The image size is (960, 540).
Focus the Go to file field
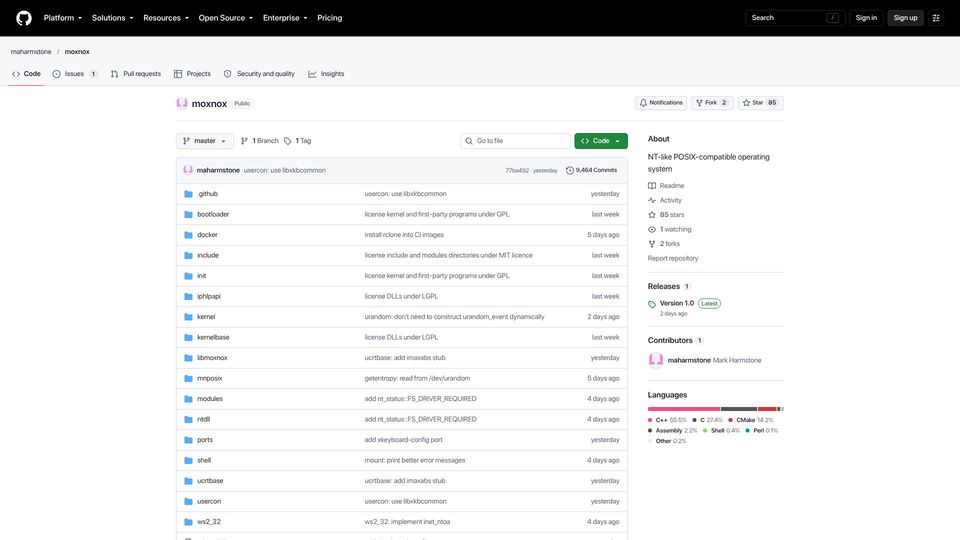point(515,141)
